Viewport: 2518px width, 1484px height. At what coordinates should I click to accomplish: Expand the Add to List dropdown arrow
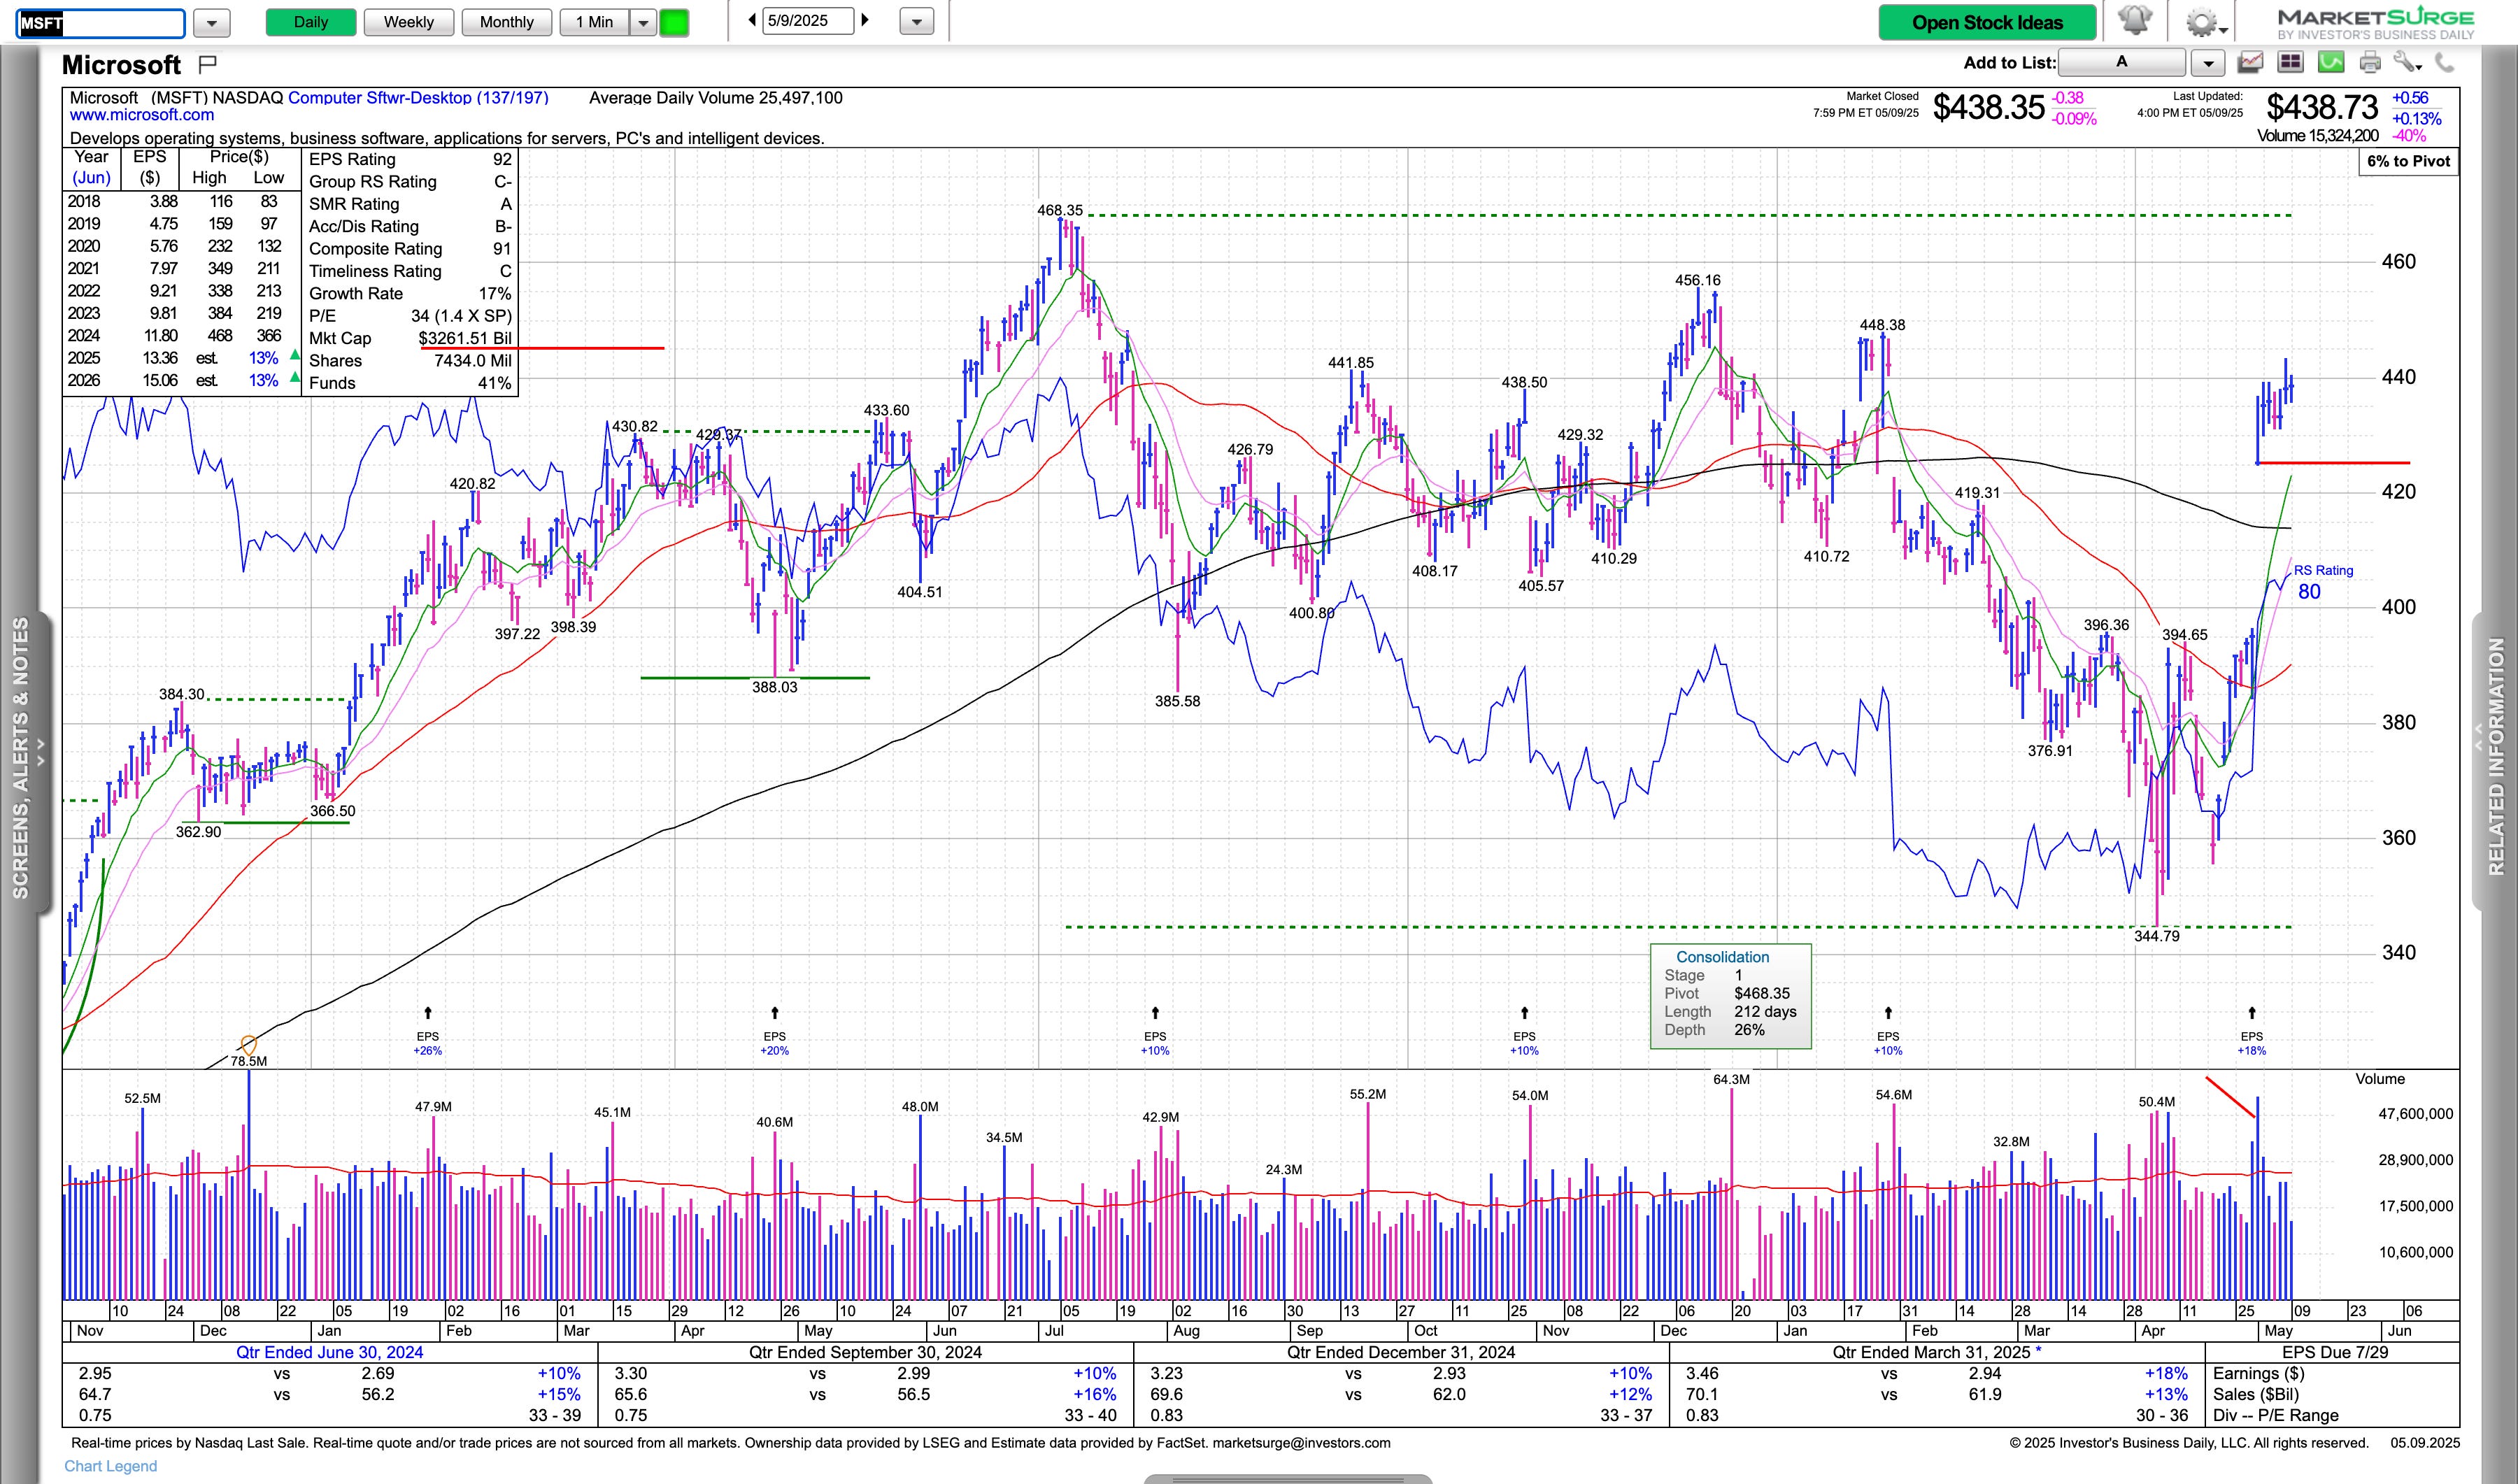pyautogui.click(x=2207, y=63)
